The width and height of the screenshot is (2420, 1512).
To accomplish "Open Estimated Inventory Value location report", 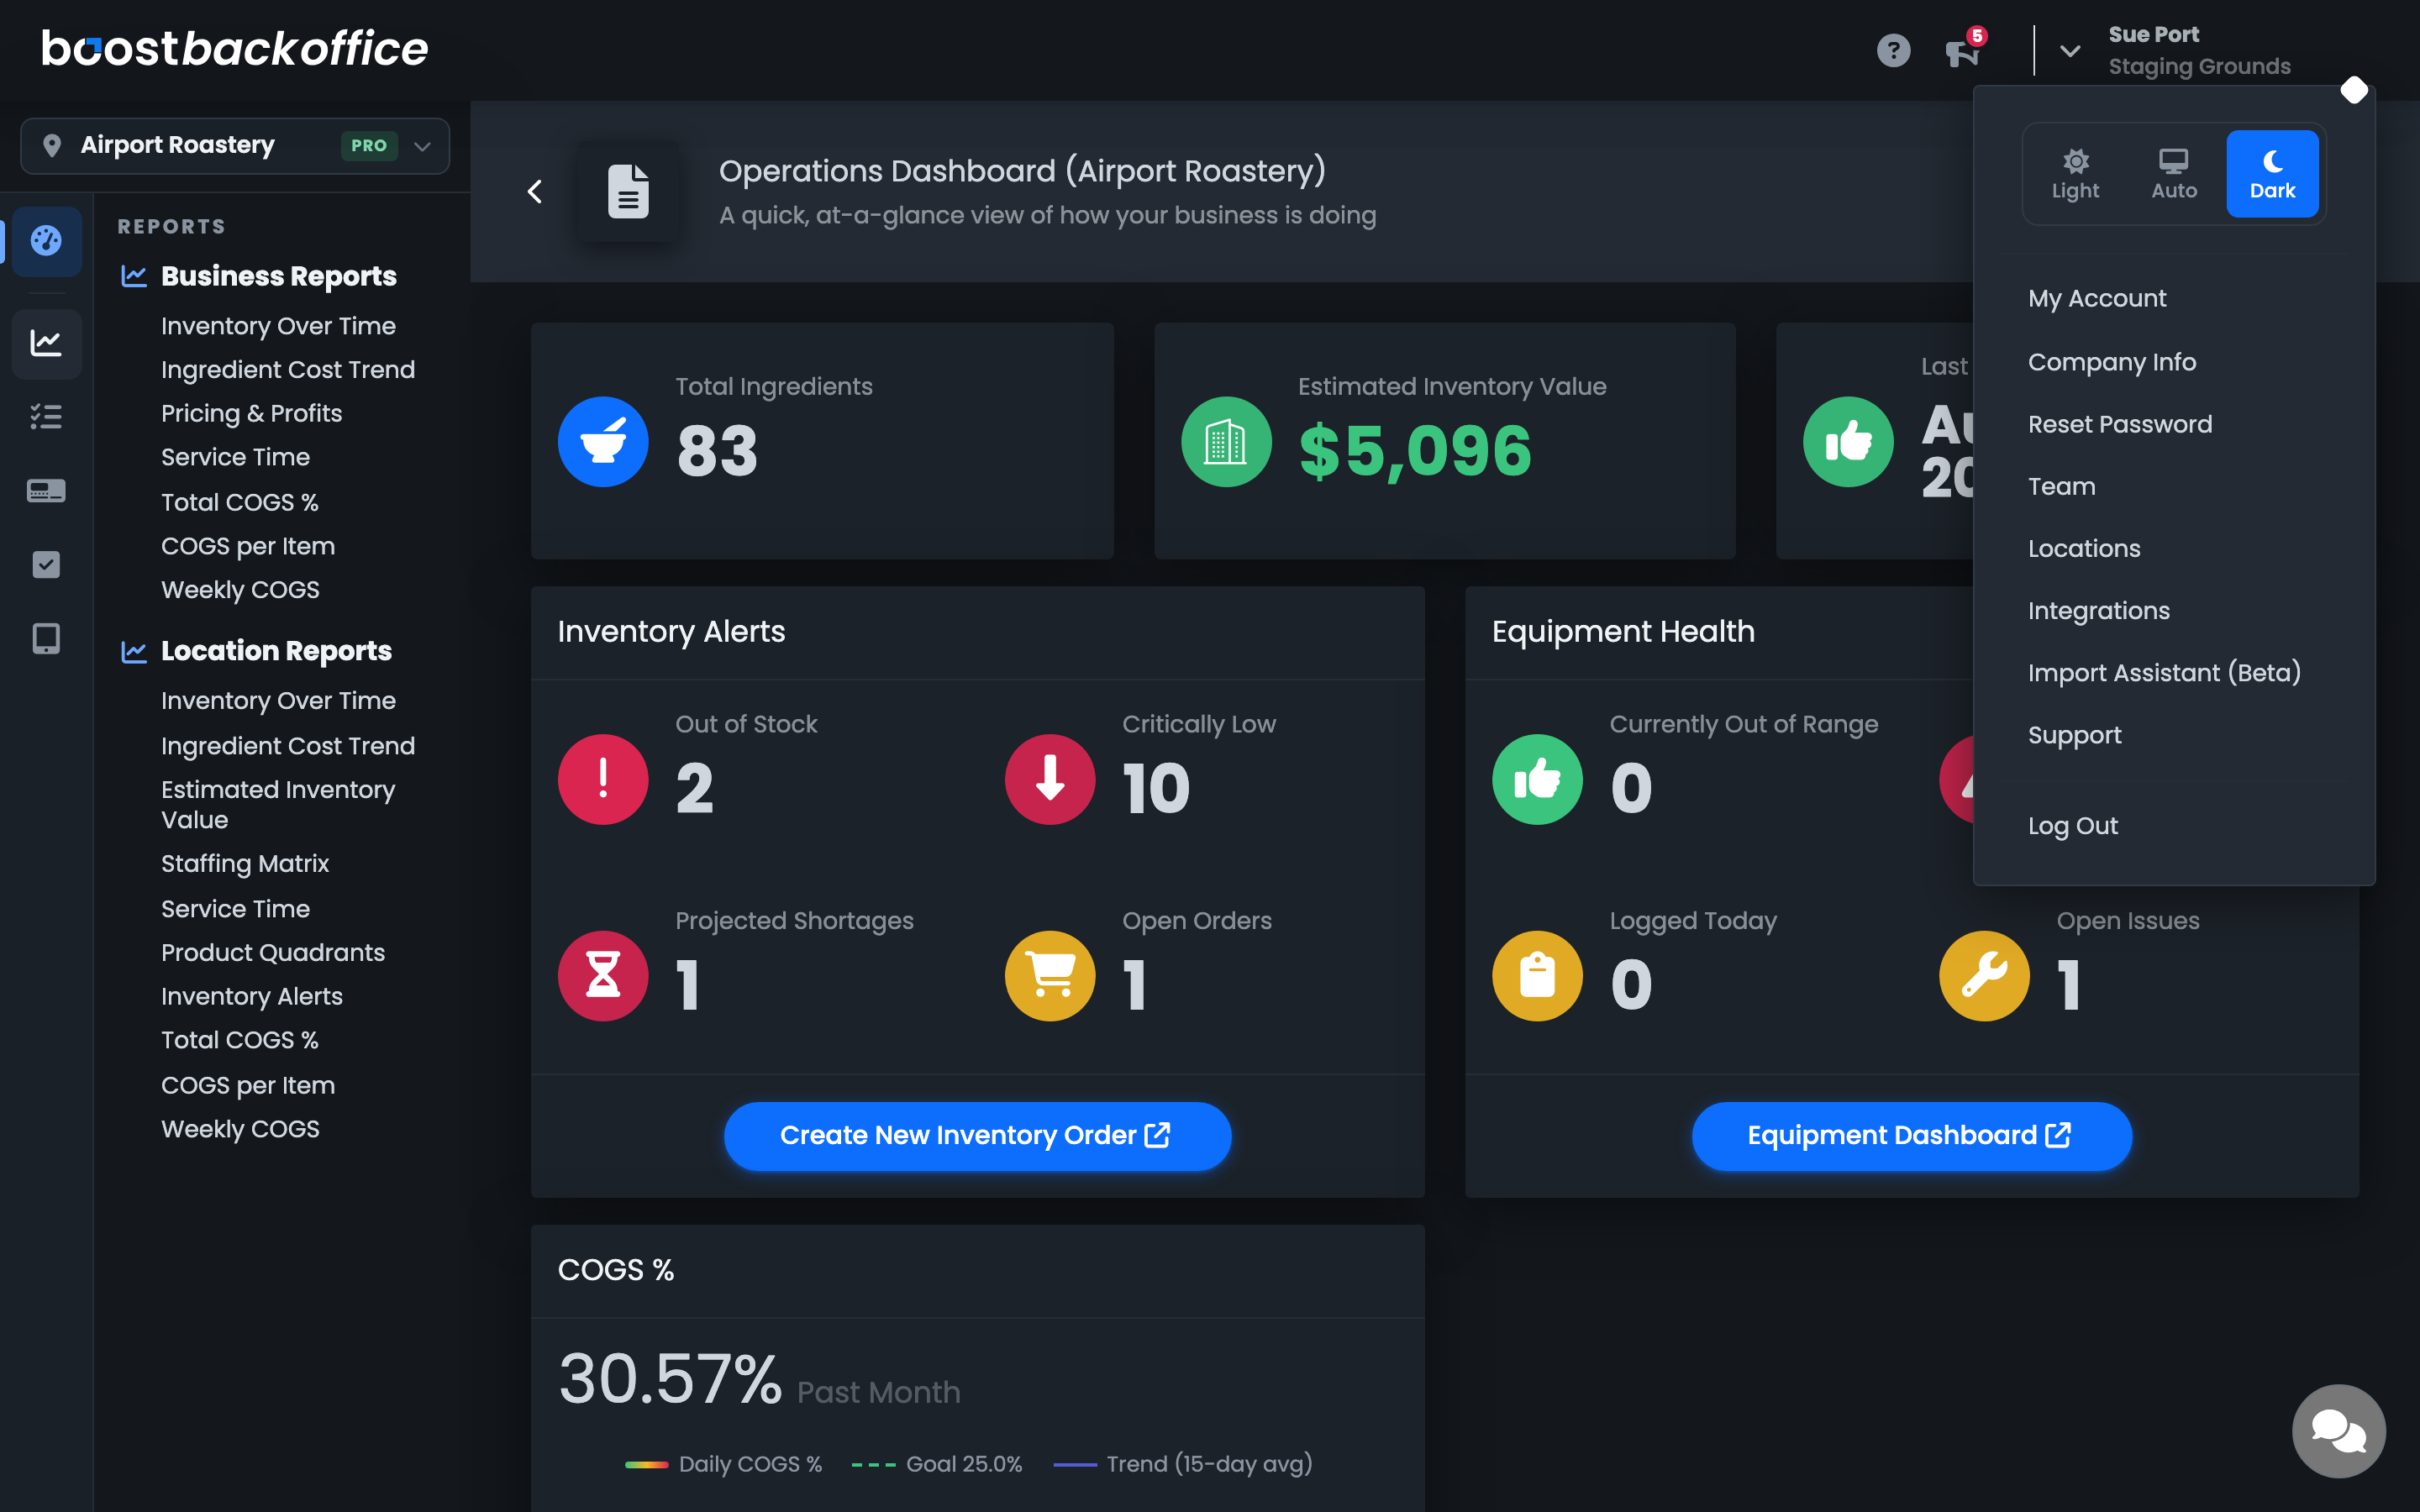I will 278,804.
